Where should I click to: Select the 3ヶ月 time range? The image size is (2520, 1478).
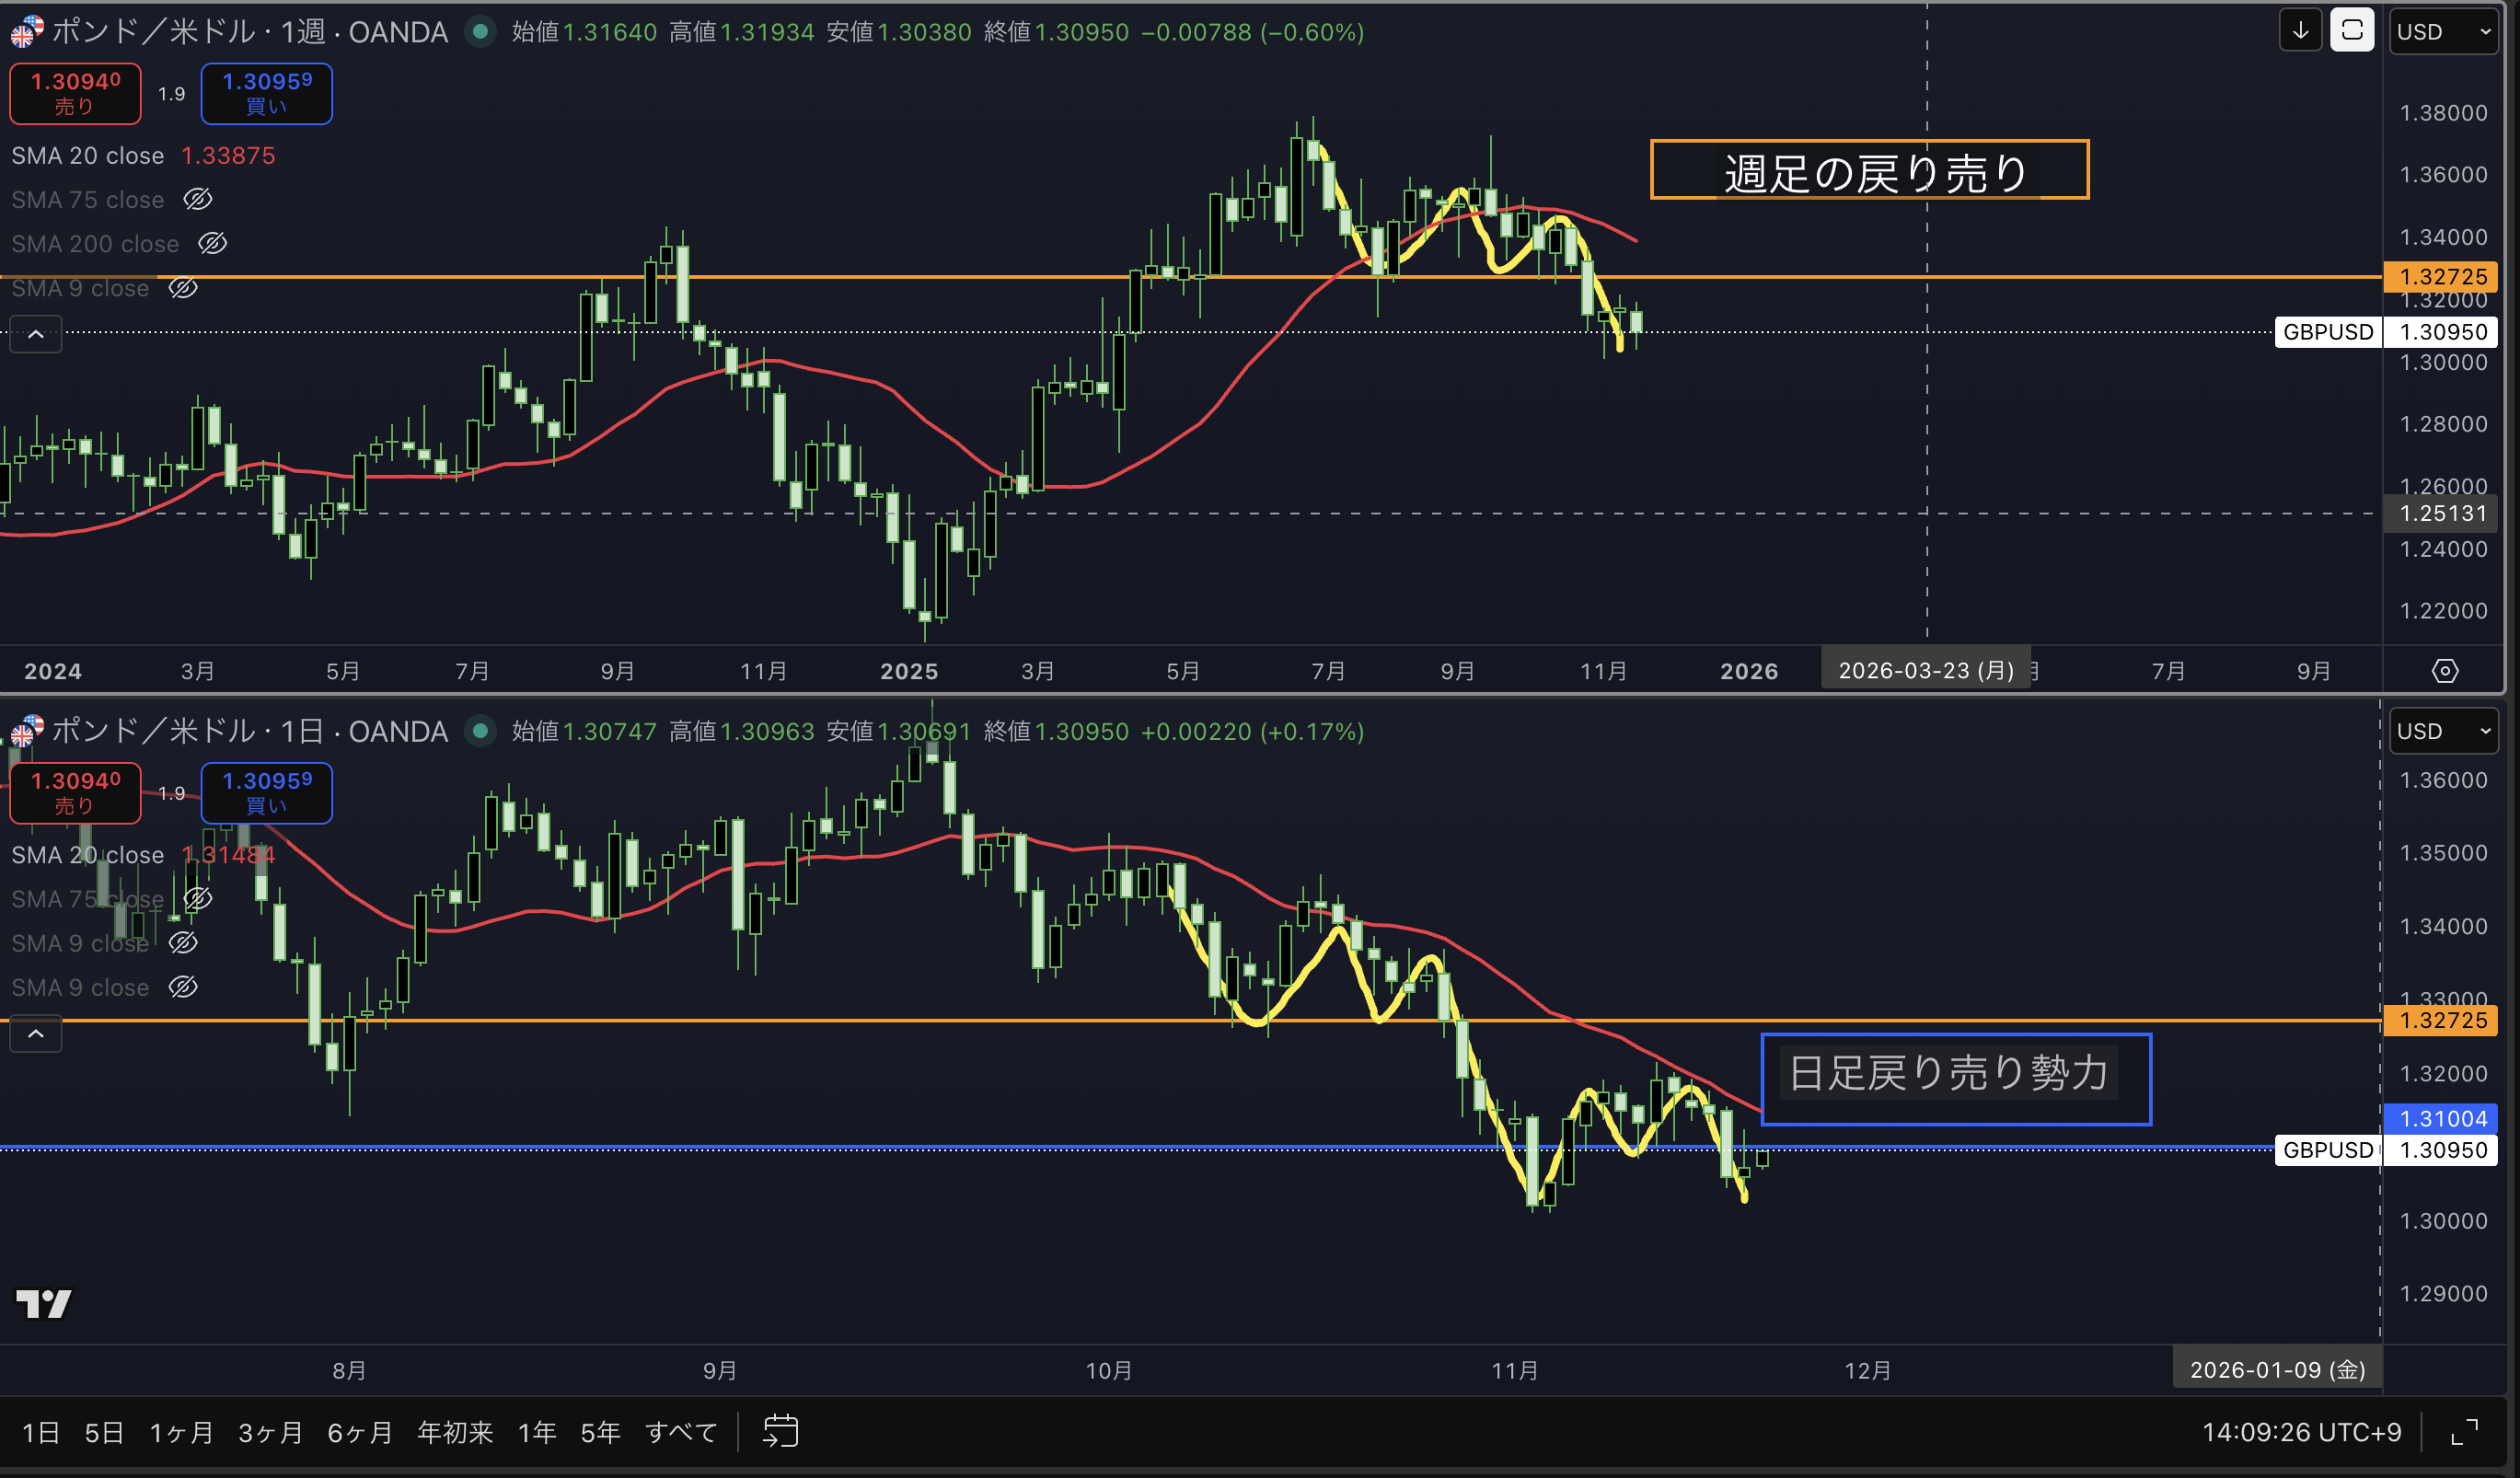pyautogui.click(x=270, y=1432)
